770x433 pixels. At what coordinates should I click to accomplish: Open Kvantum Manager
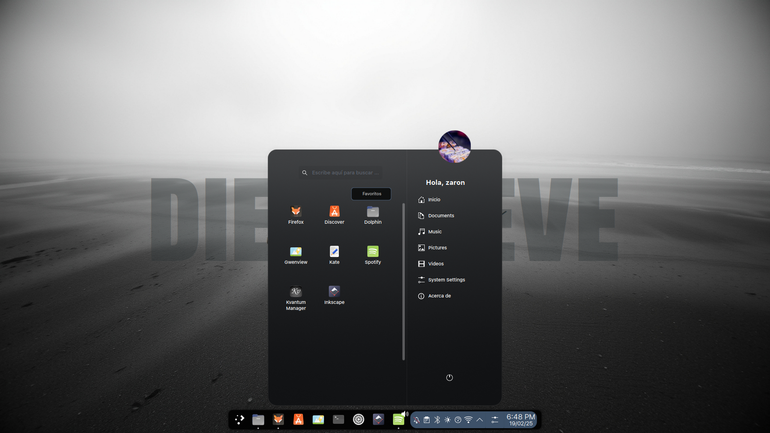296,298
